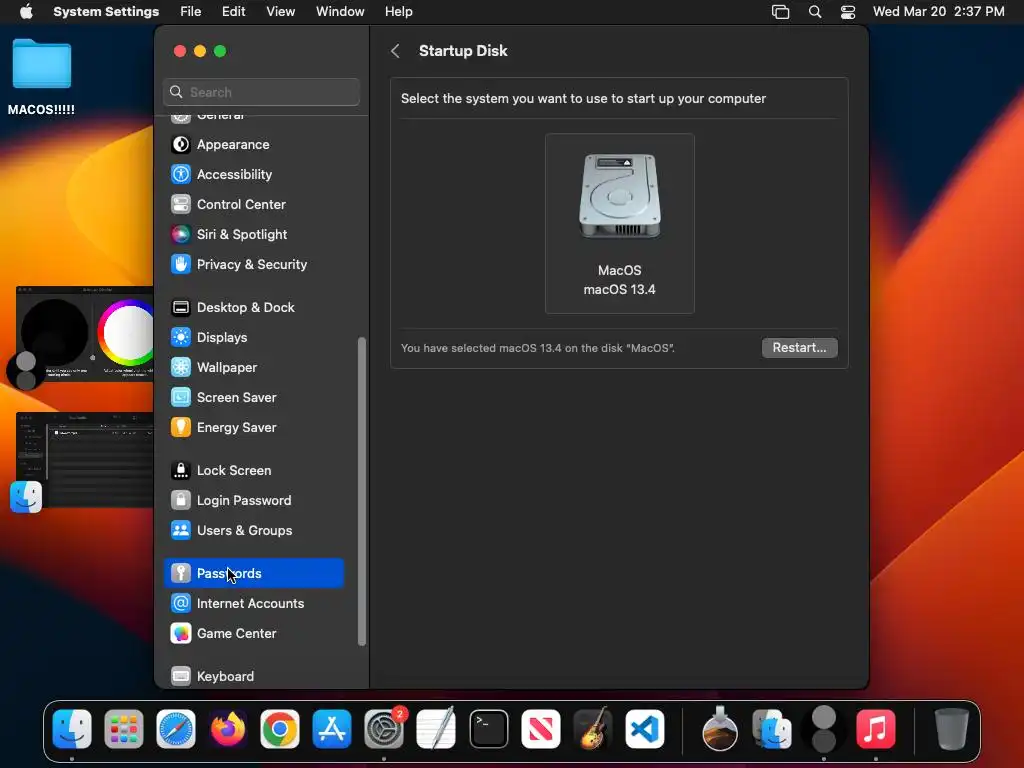Screen dimensions: 1024x768
Task: Open the Trash in the Dock
Action: [x=952, y=729]
